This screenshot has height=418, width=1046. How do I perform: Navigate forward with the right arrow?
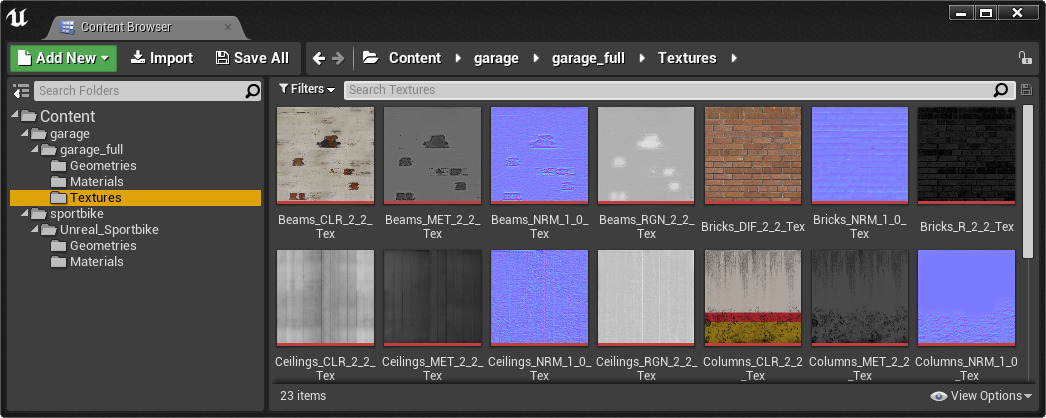tap(338, 59)
